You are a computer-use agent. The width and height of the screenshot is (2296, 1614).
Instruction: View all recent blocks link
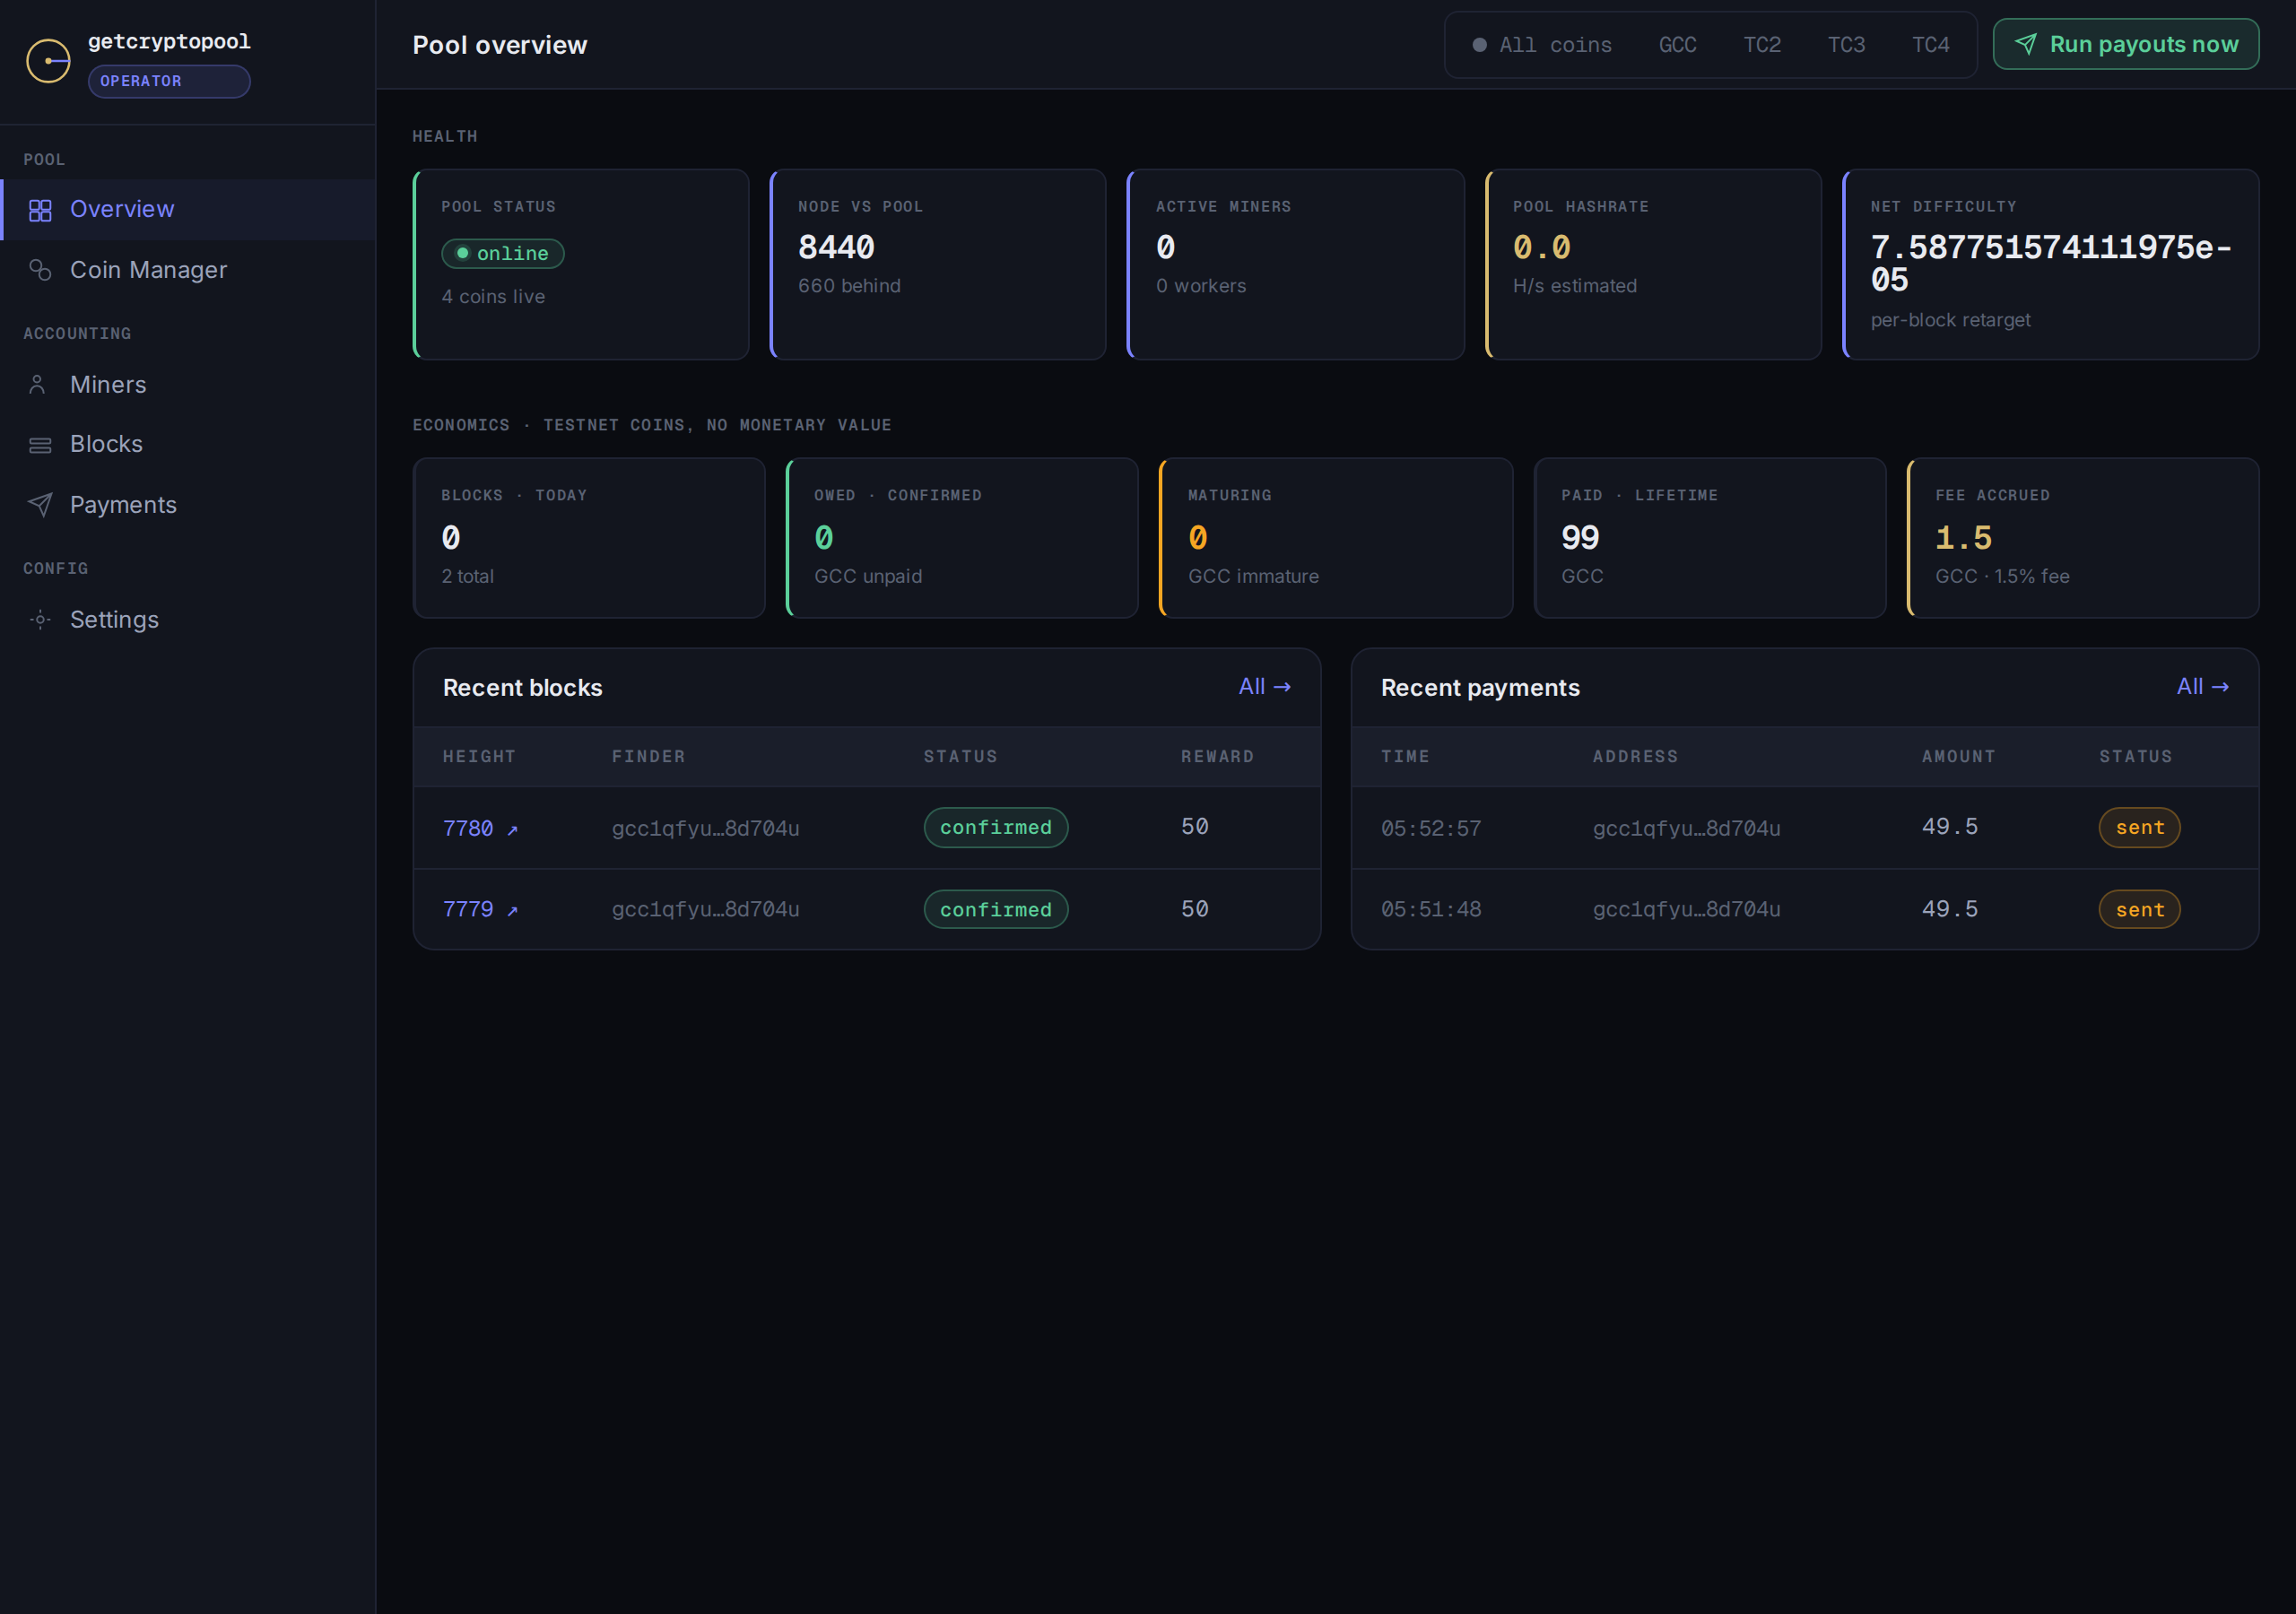point(1264,687)
